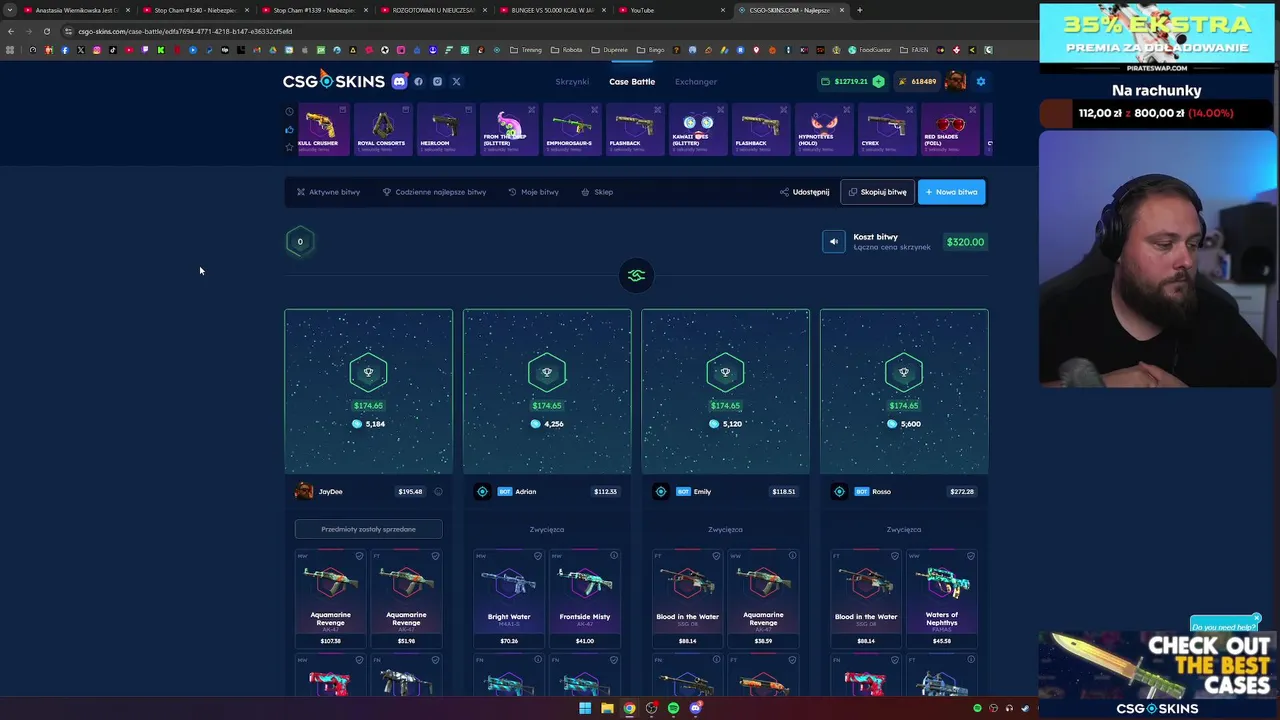This screenshot has height=720, width=1280.
Task: Open the Hypnoteyes (Holo) drop in the feed
Action: point(824,130)
